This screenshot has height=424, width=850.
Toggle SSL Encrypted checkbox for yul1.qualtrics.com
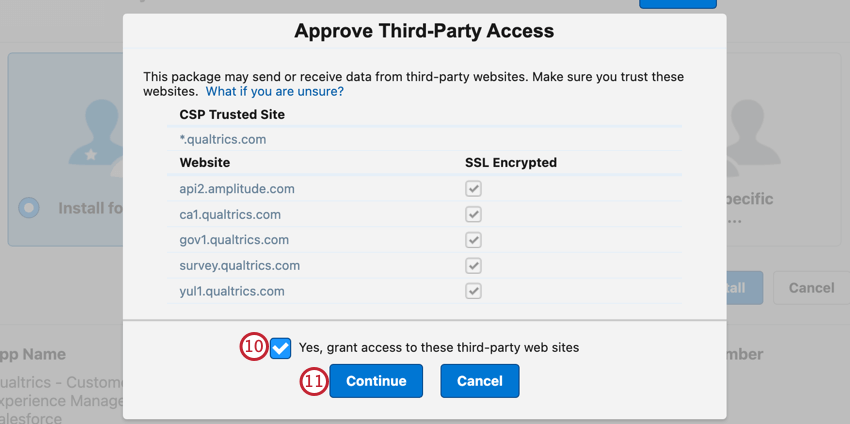click(474, 291)
